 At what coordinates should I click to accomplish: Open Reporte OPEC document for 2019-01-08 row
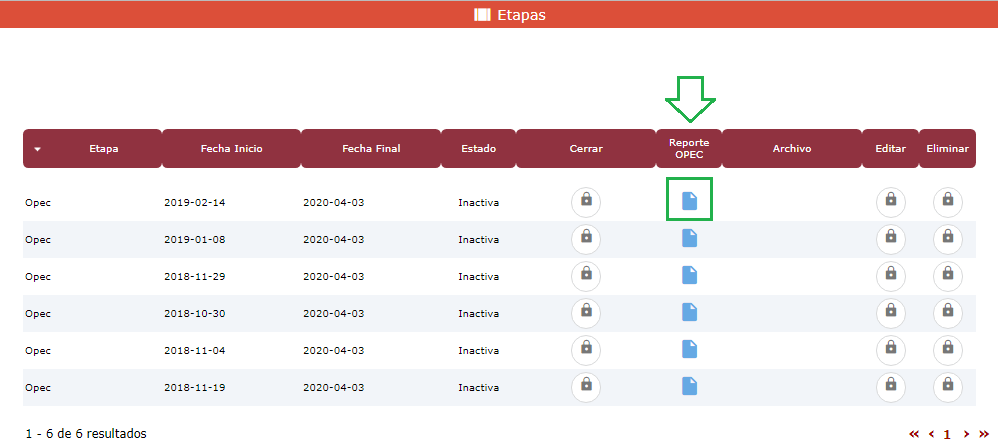689,238
